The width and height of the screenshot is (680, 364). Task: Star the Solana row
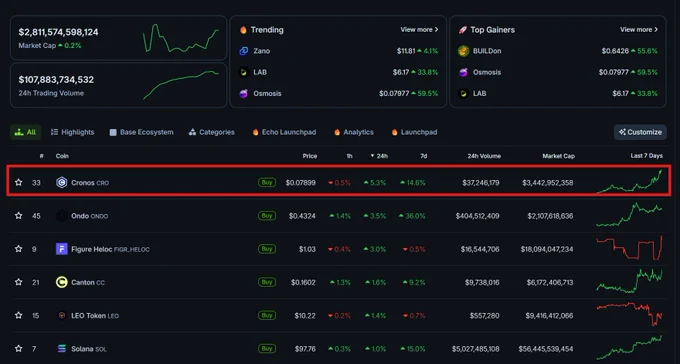pyautogui.click(x=18, y=348)
